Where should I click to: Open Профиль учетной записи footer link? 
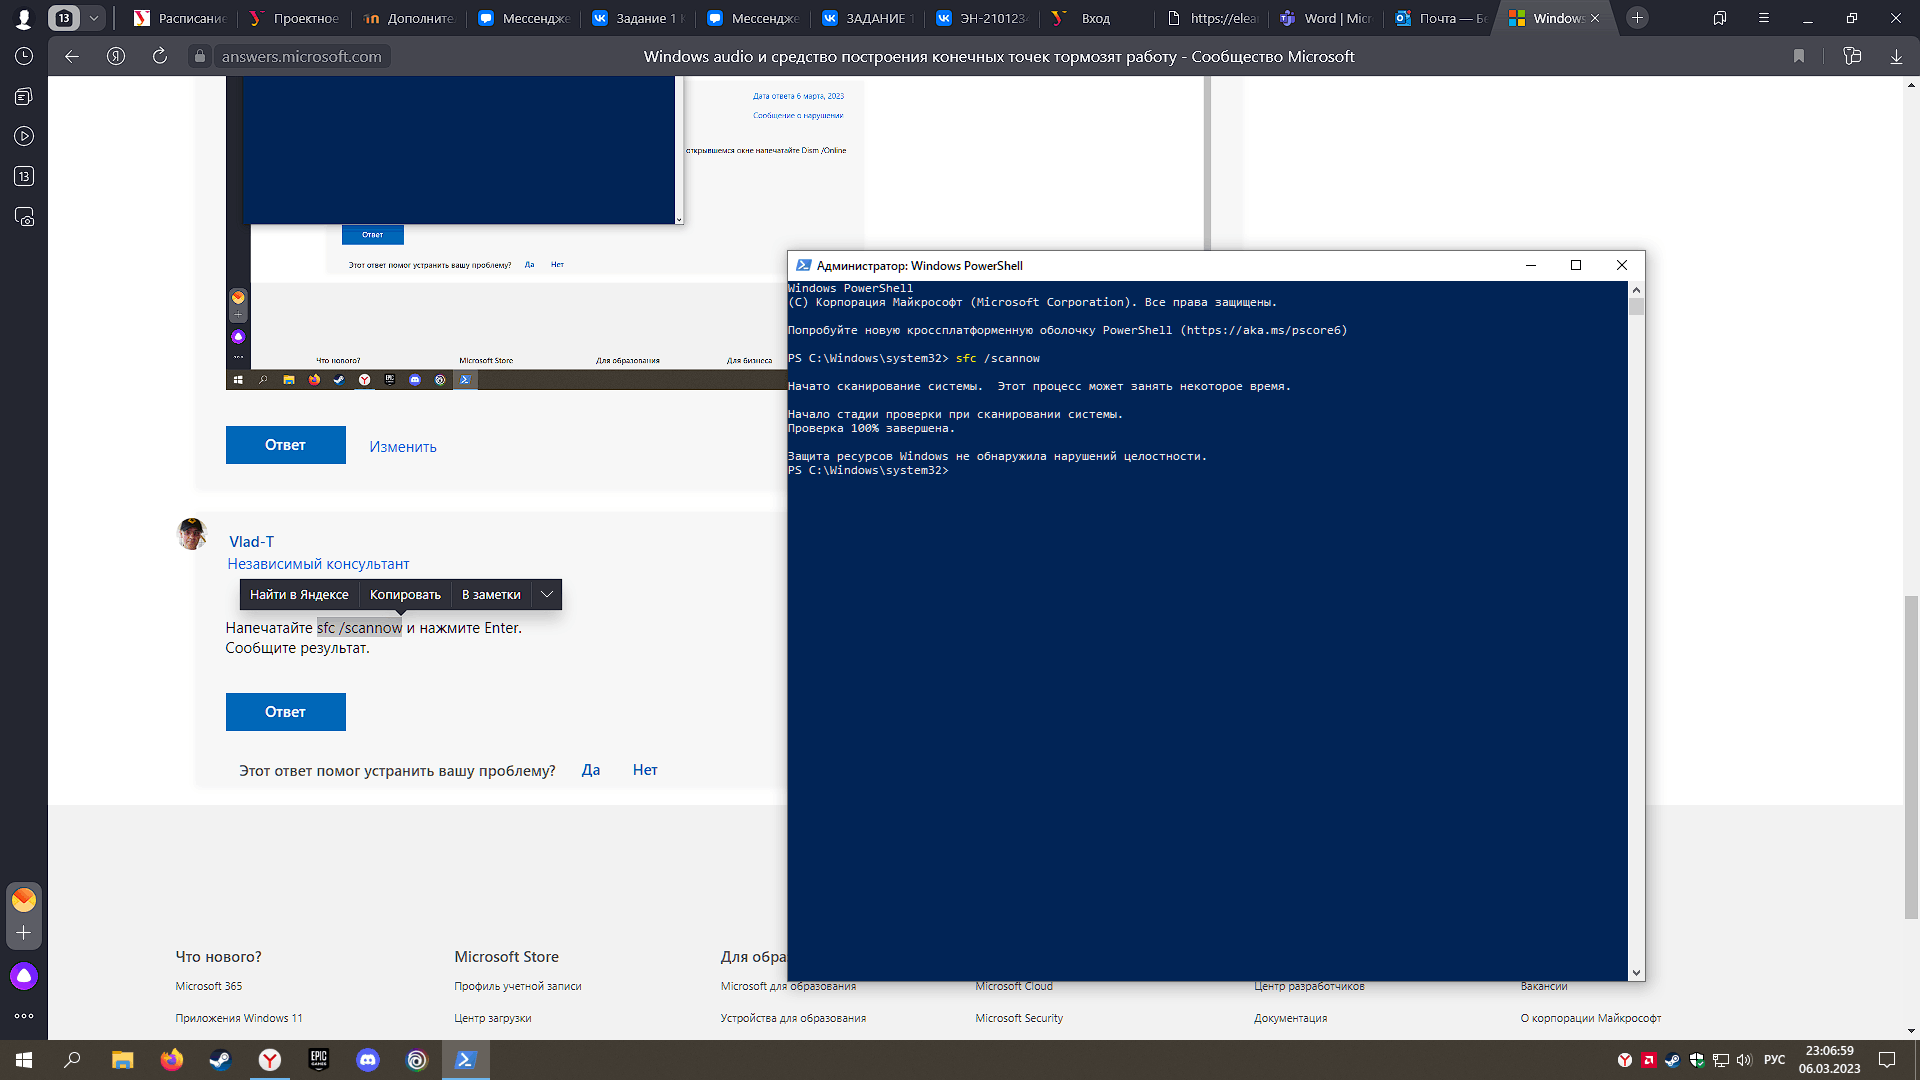click(x=518, y=986)
